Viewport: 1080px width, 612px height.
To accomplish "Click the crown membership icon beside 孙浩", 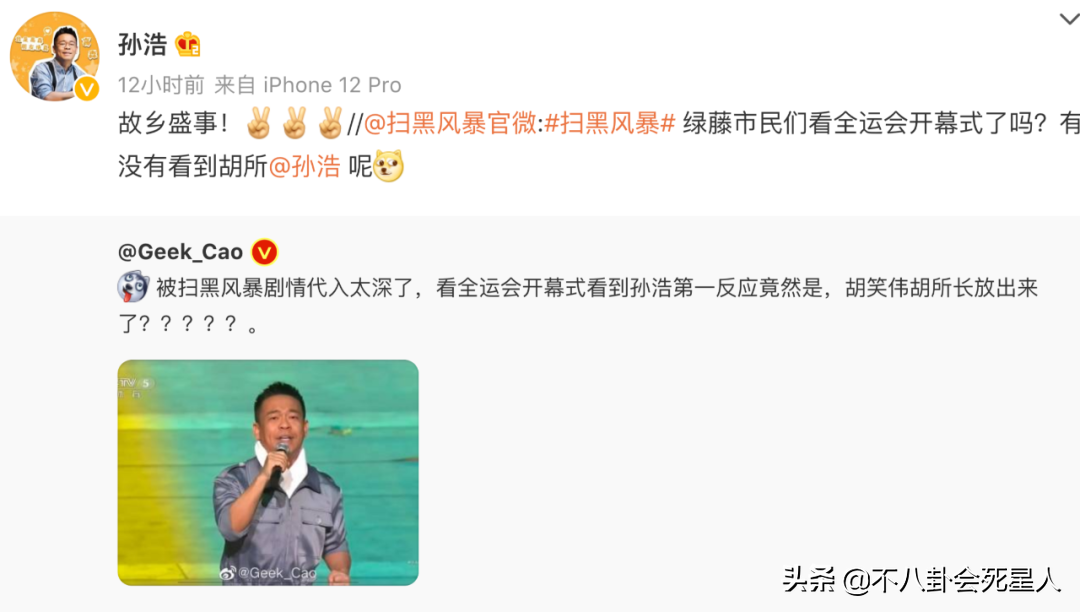I will coord(187,44).
